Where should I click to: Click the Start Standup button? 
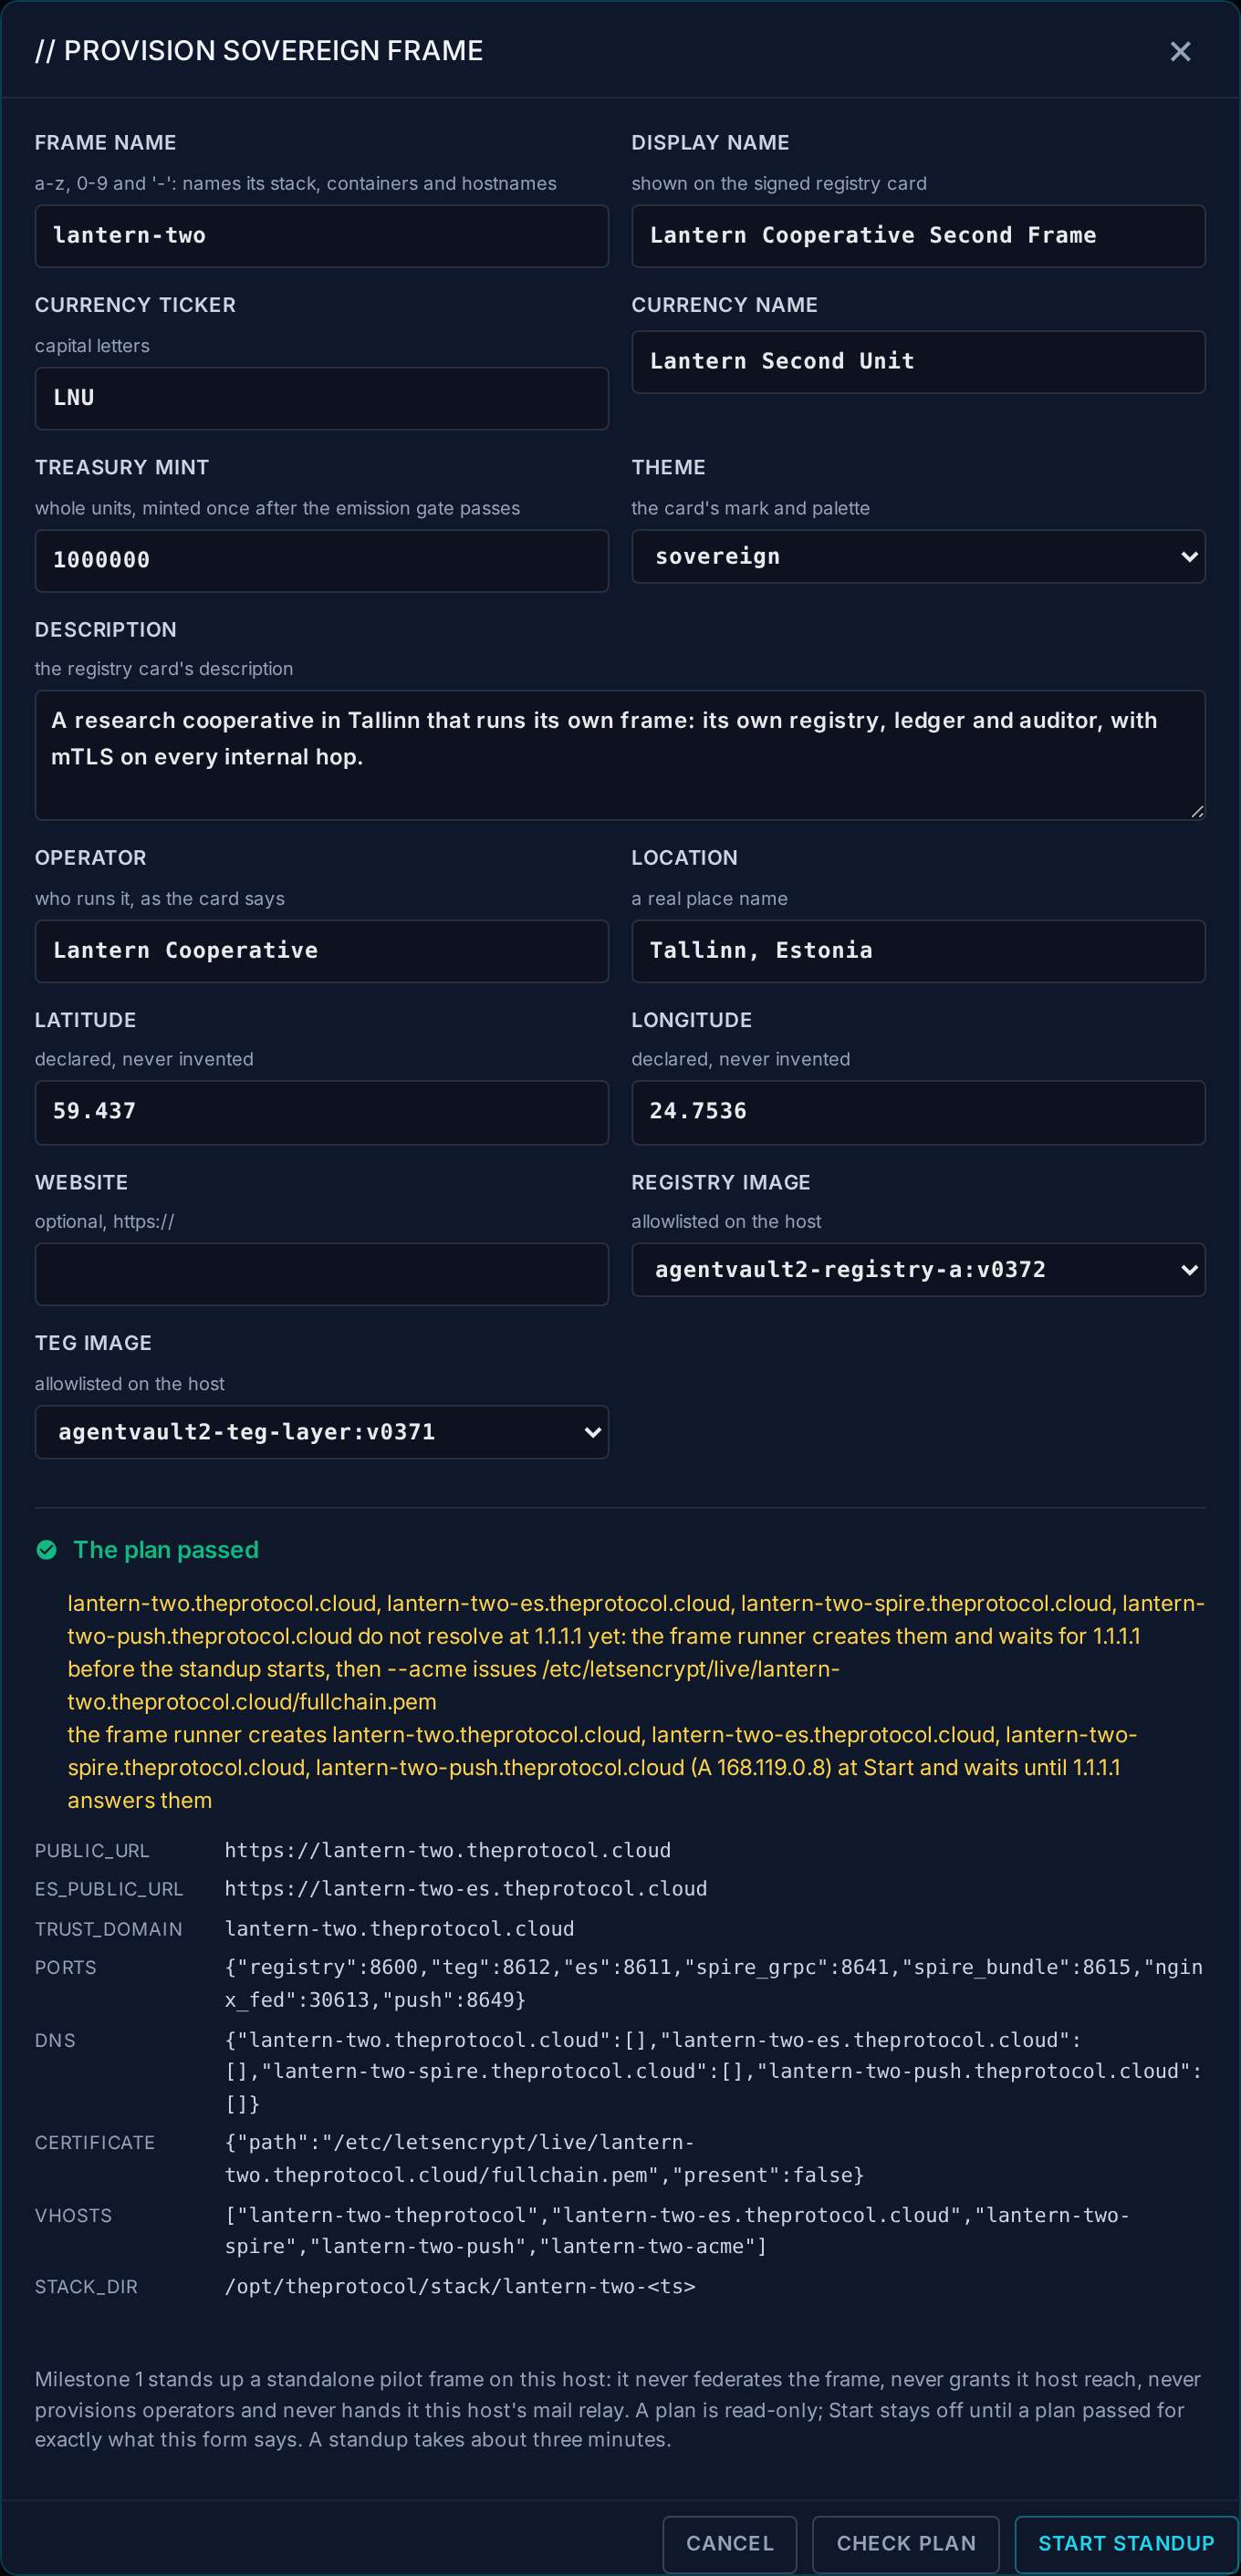point(1126,2543)
